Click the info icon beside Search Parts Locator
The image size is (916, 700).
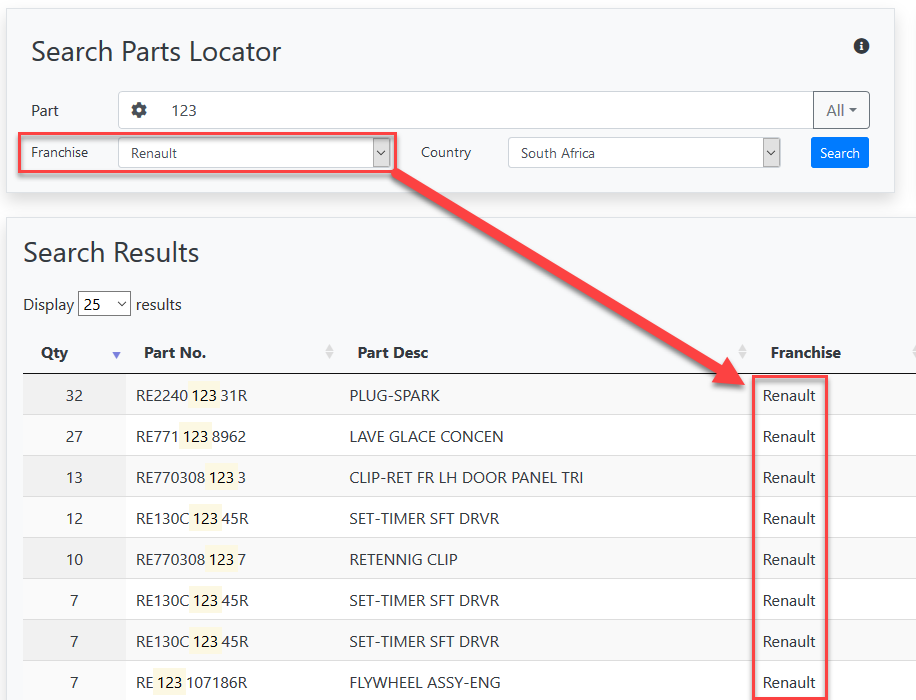coord(861,46)
